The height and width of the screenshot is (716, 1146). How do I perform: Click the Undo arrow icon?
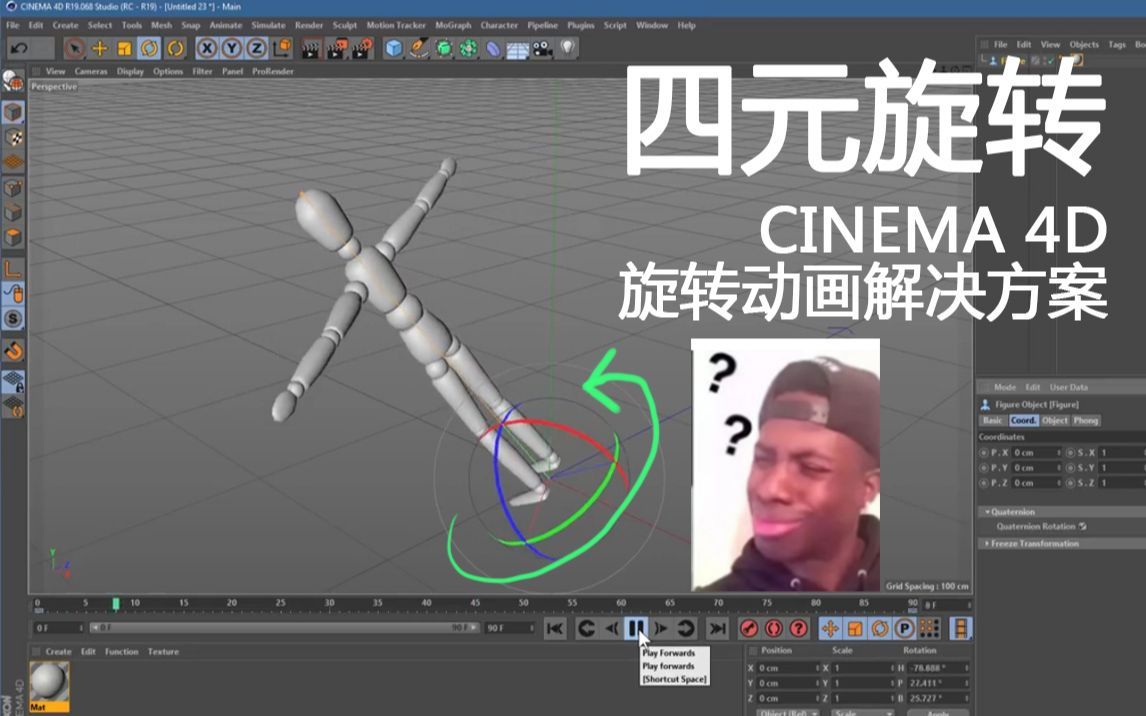tap(17, 47)
